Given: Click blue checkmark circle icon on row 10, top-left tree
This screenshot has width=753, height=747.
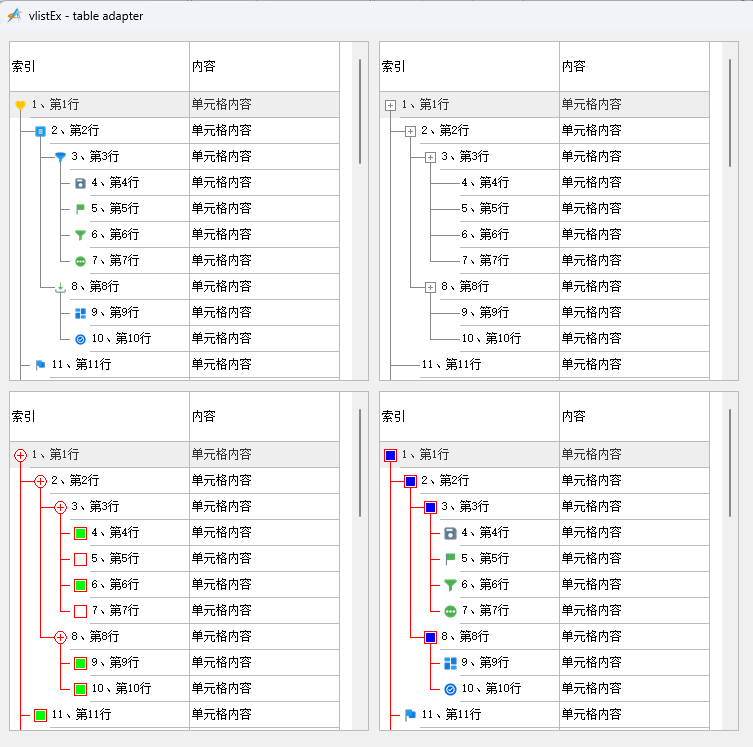Looking at the screenshot, I should point(80,339).
